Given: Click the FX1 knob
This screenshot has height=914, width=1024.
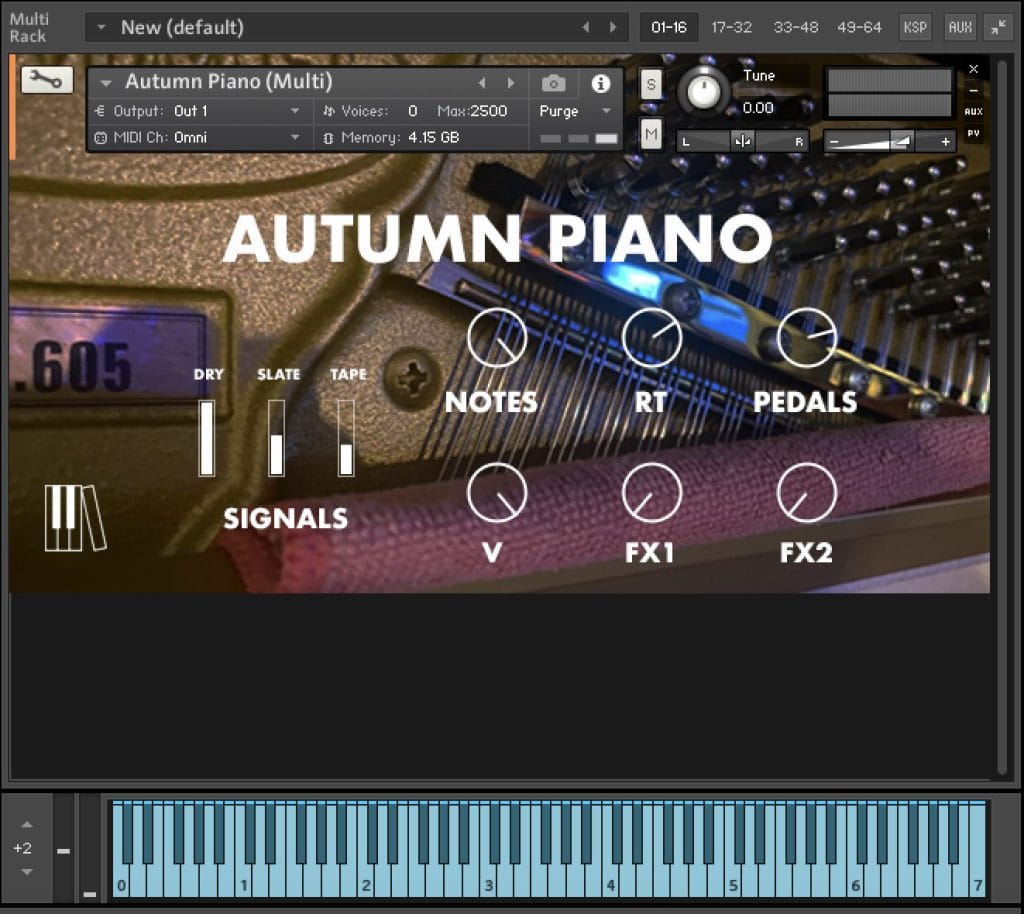Looking at the screenshot, I should (651, 493).
